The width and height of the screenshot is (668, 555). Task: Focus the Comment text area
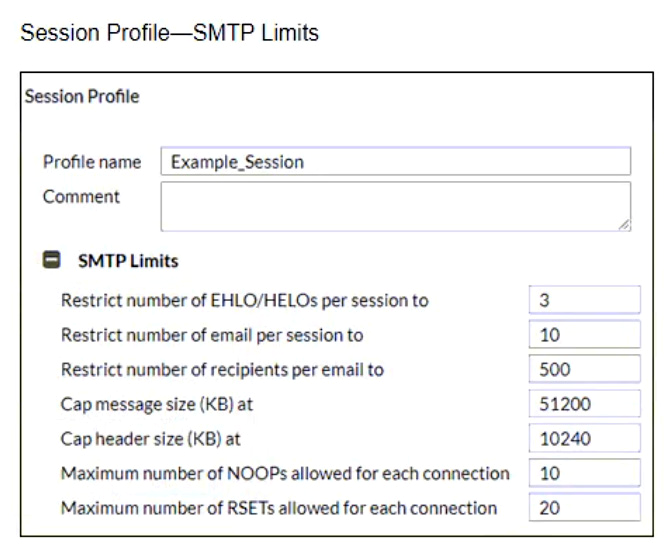tap(395, 206)
